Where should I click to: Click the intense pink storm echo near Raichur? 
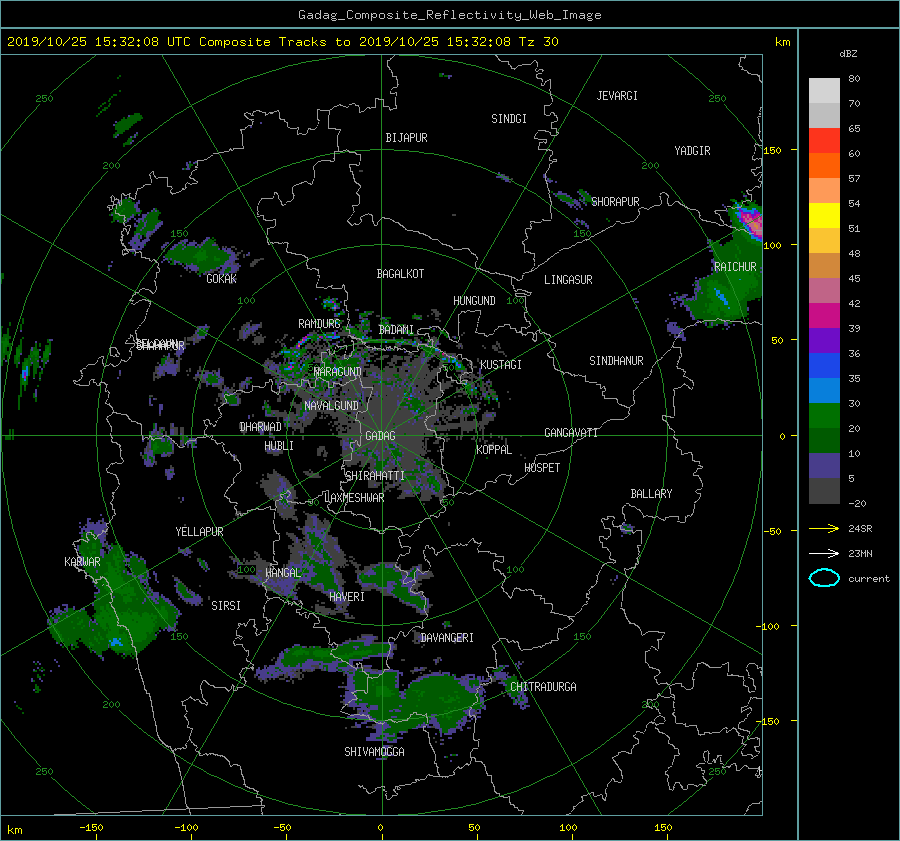pos(750,220)
